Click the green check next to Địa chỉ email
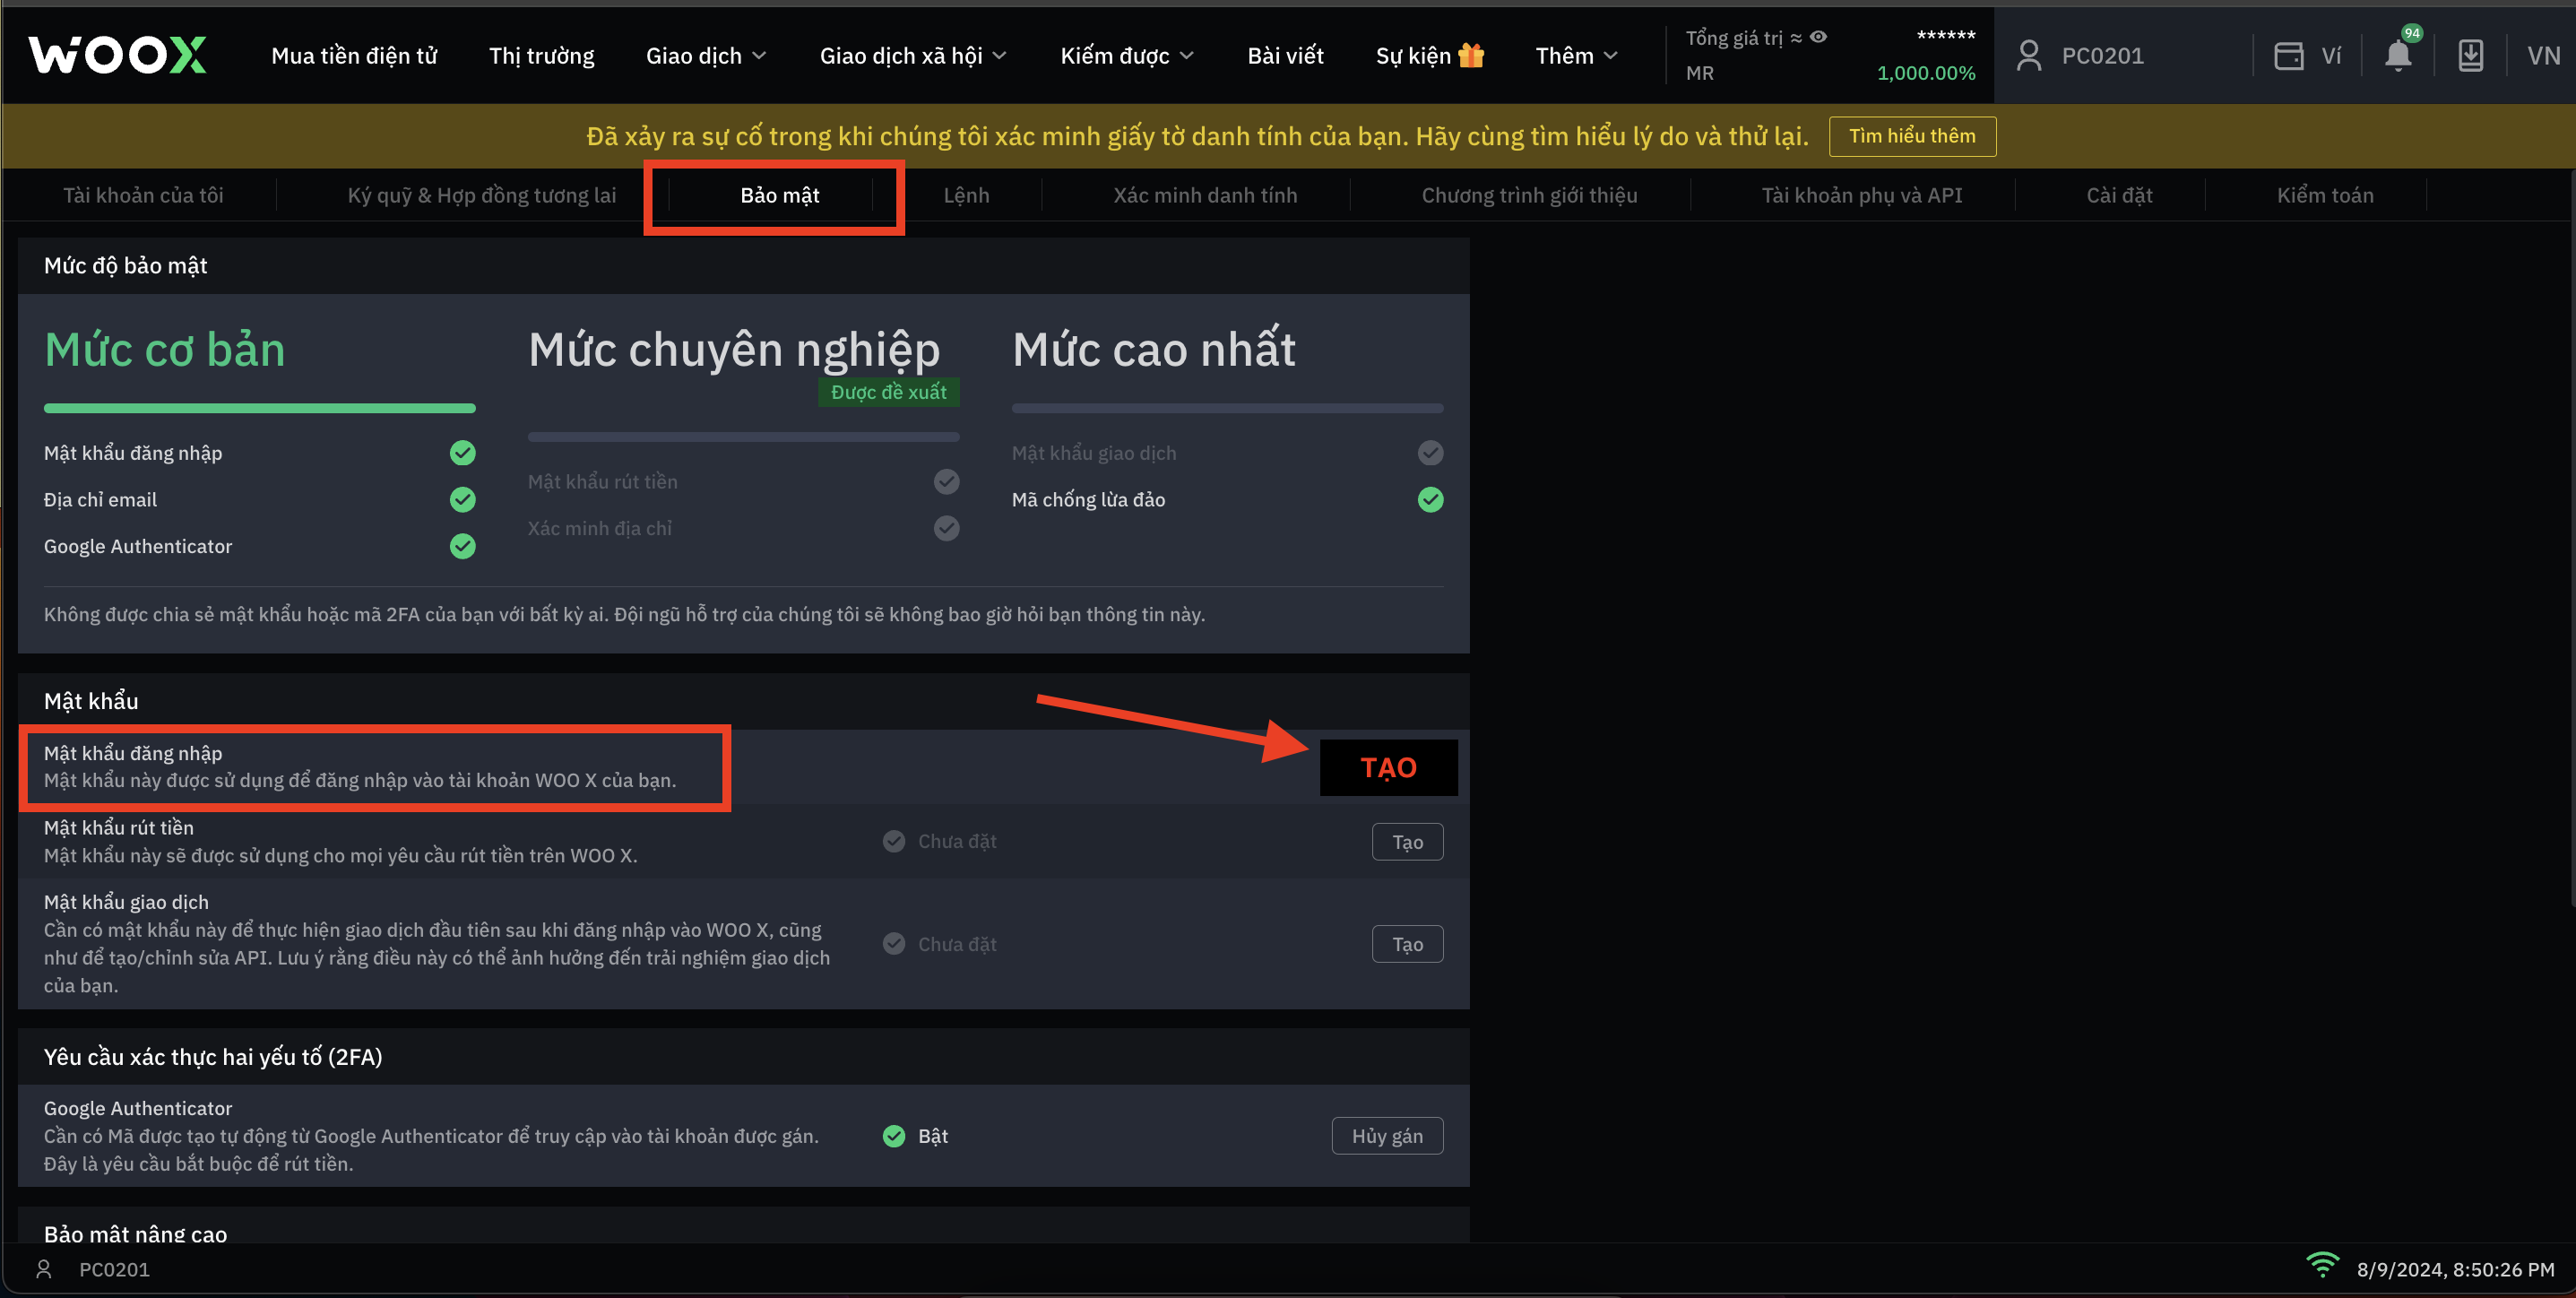The image size is (2576, 1298). pyautogui.click(x=462, y=499)
